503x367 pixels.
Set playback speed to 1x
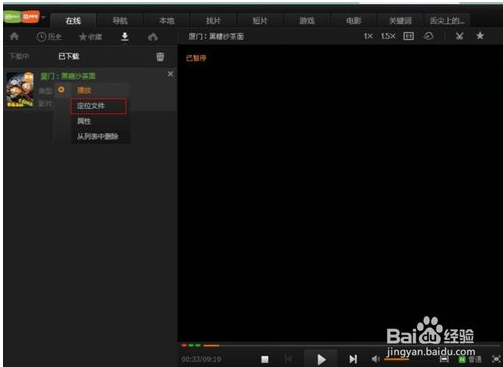tap(368, 36)
